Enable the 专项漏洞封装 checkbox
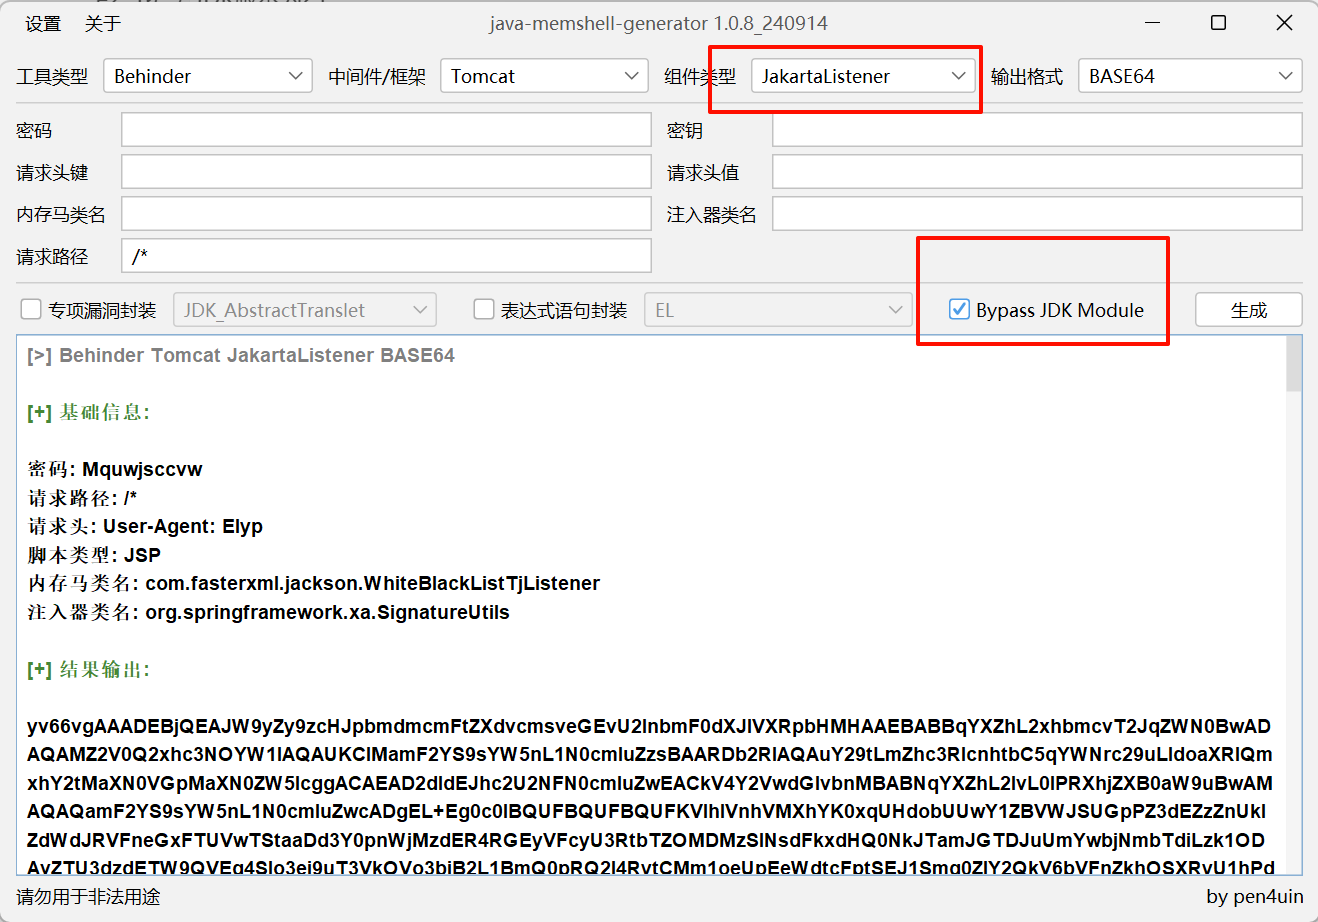1318x922 pixels. [x=32, y=310]
